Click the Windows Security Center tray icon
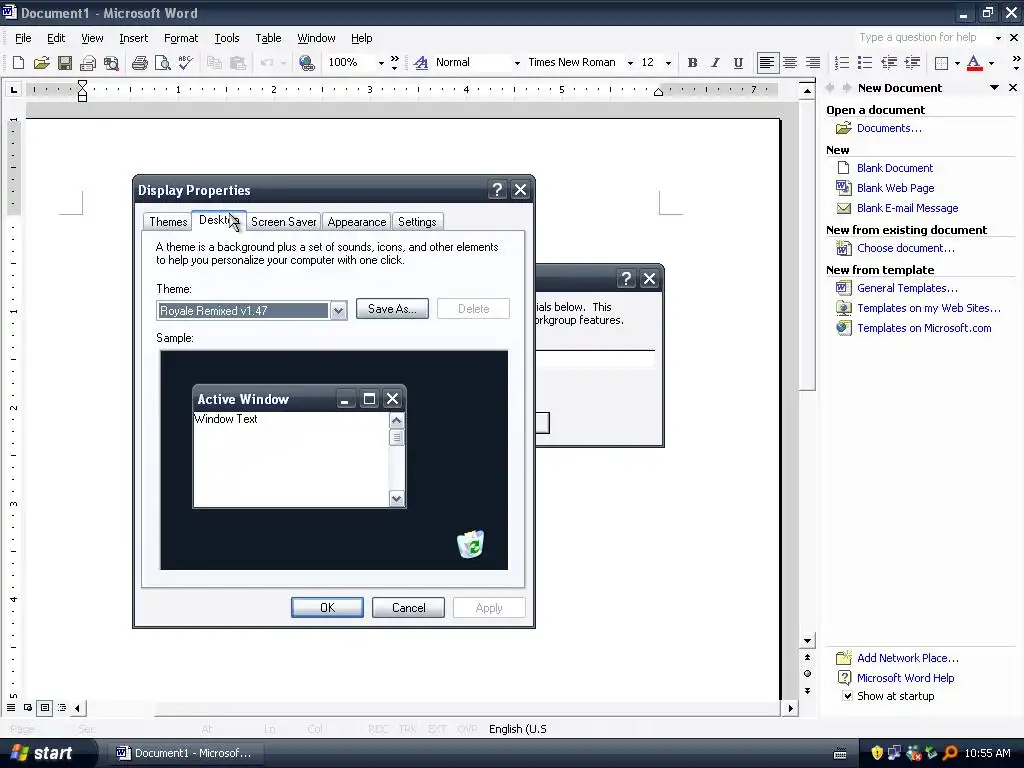The image size is (1024, 768). pyautogui.click(x=877, y=753)
